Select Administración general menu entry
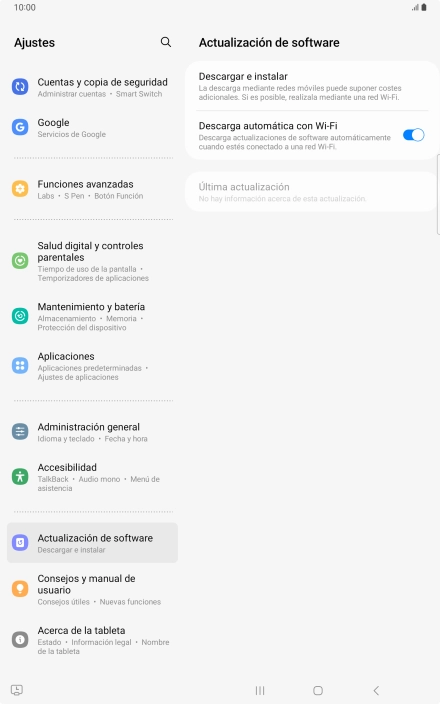This screenshot has height=704, width=440. [92, 432]
